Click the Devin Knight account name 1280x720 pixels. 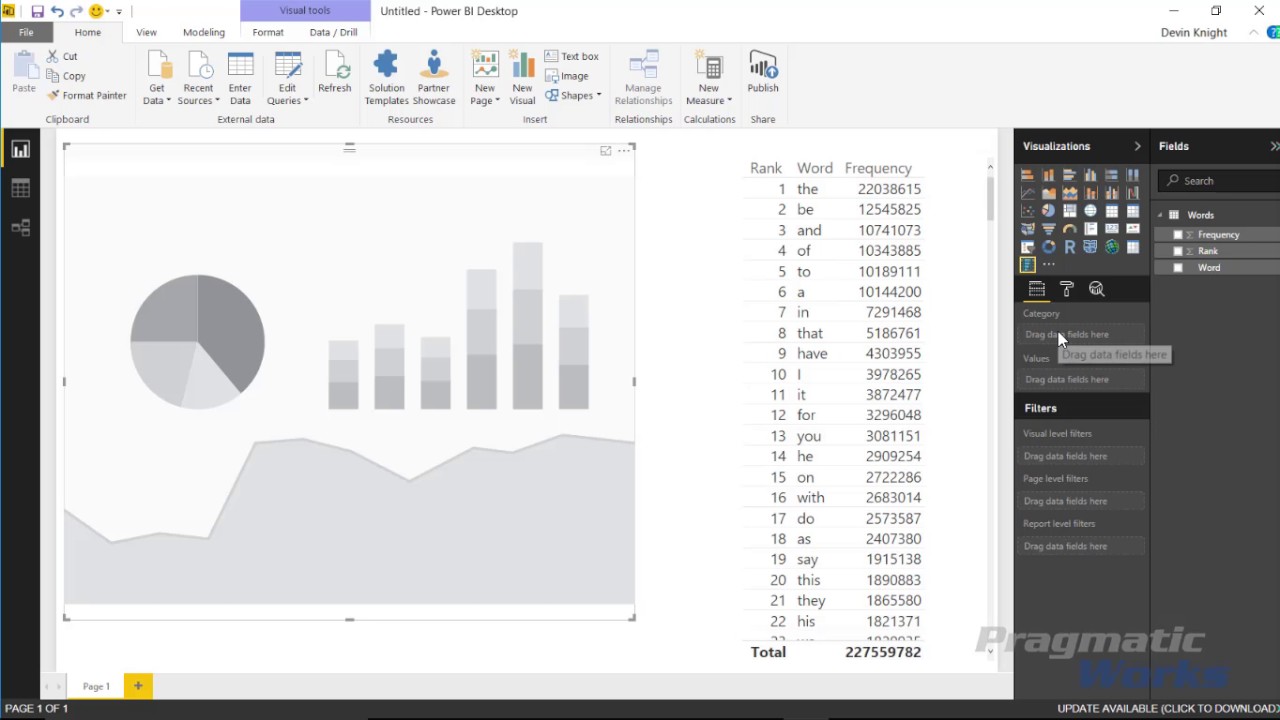pyautogui.click(x=1194, y=33)
